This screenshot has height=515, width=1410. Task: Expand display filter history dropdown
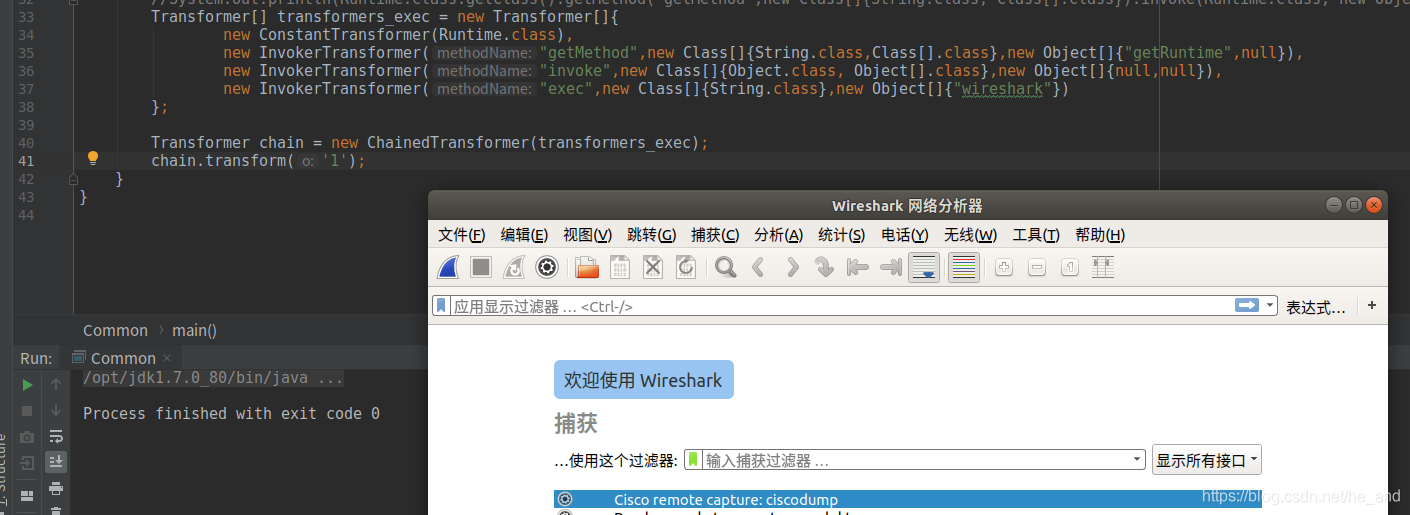click(1270, 306)
